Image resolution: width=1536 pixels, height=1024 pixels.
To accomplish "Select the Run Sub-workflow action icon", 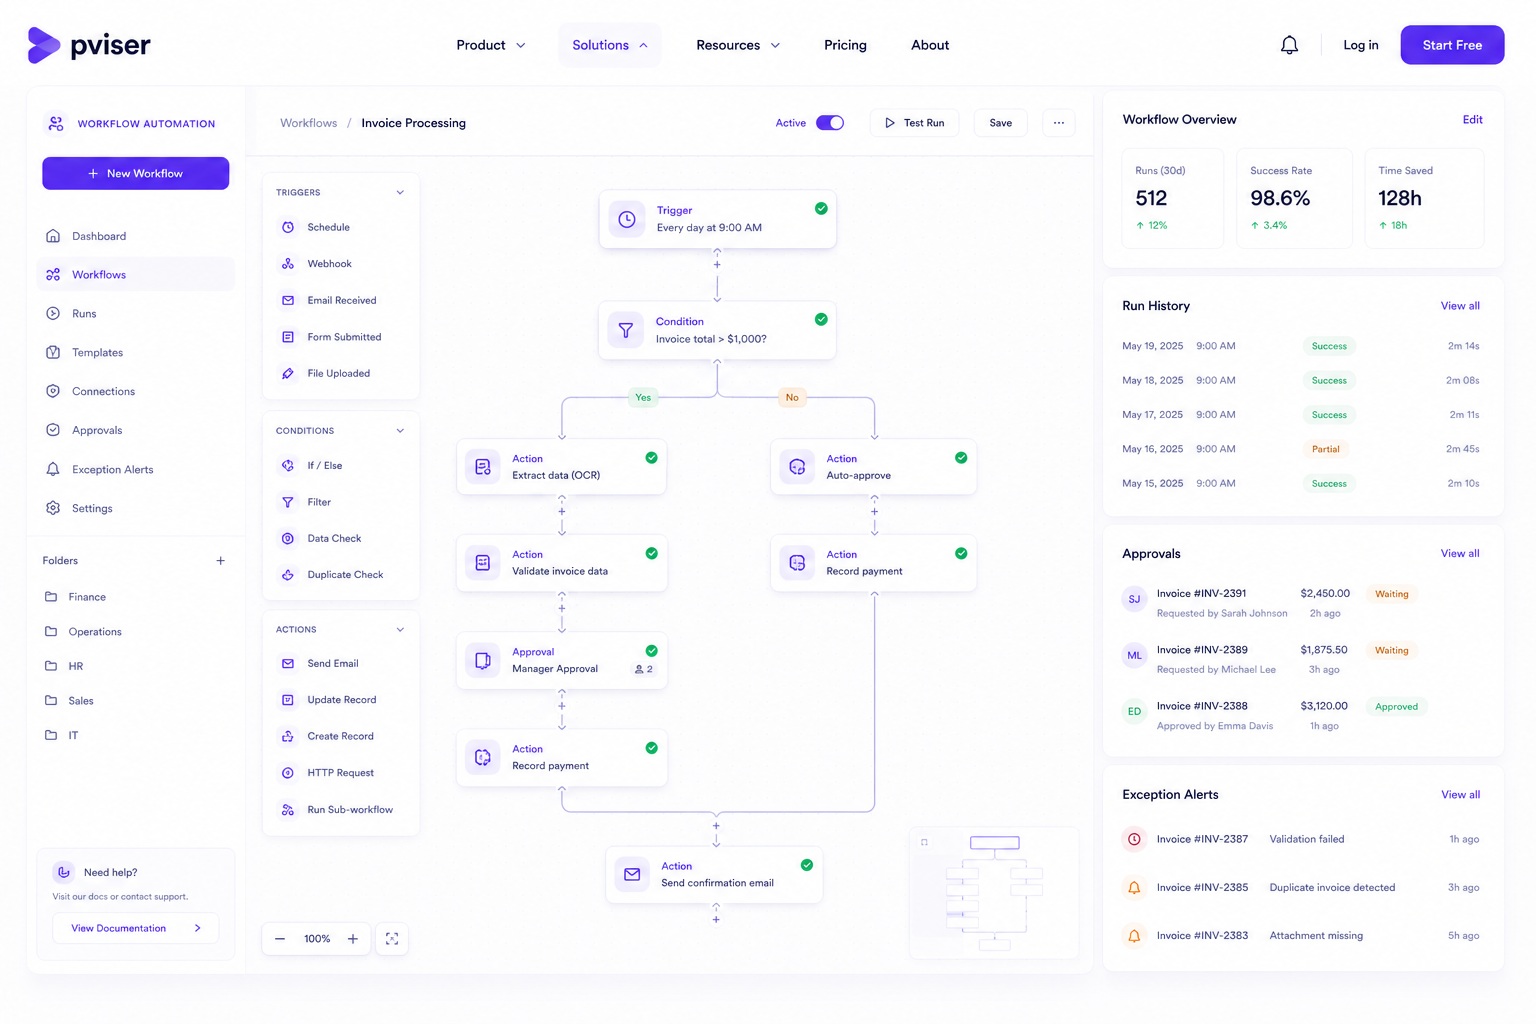I will tap(288, 810).
